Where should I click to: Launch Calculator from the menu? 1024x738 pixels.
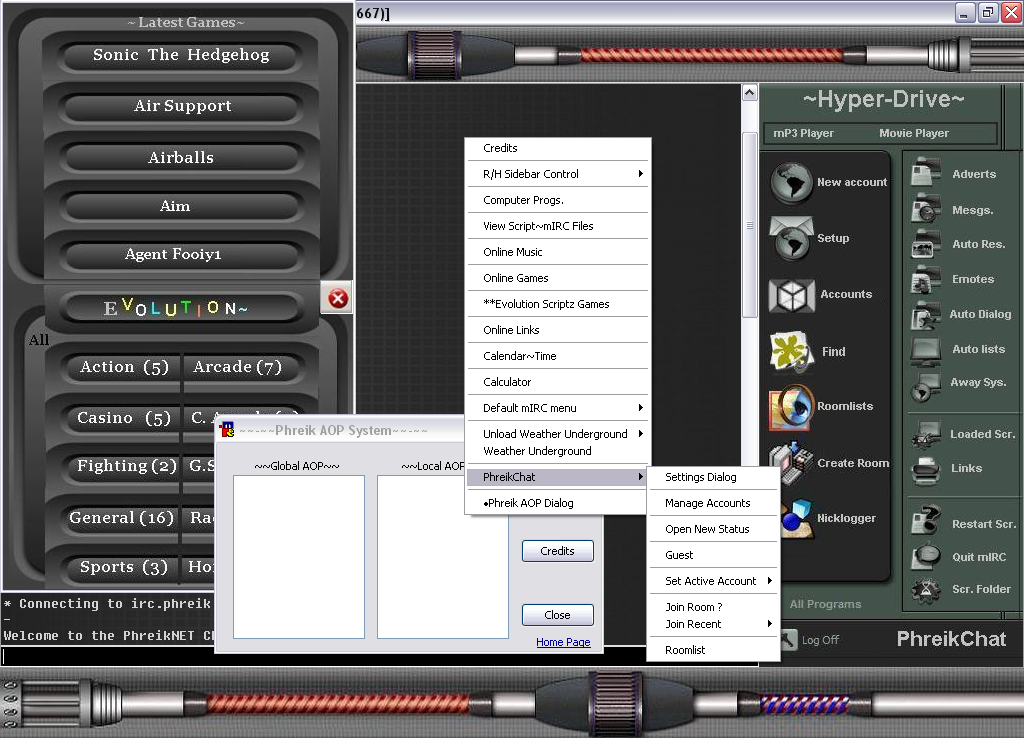(x=558, y=382)
